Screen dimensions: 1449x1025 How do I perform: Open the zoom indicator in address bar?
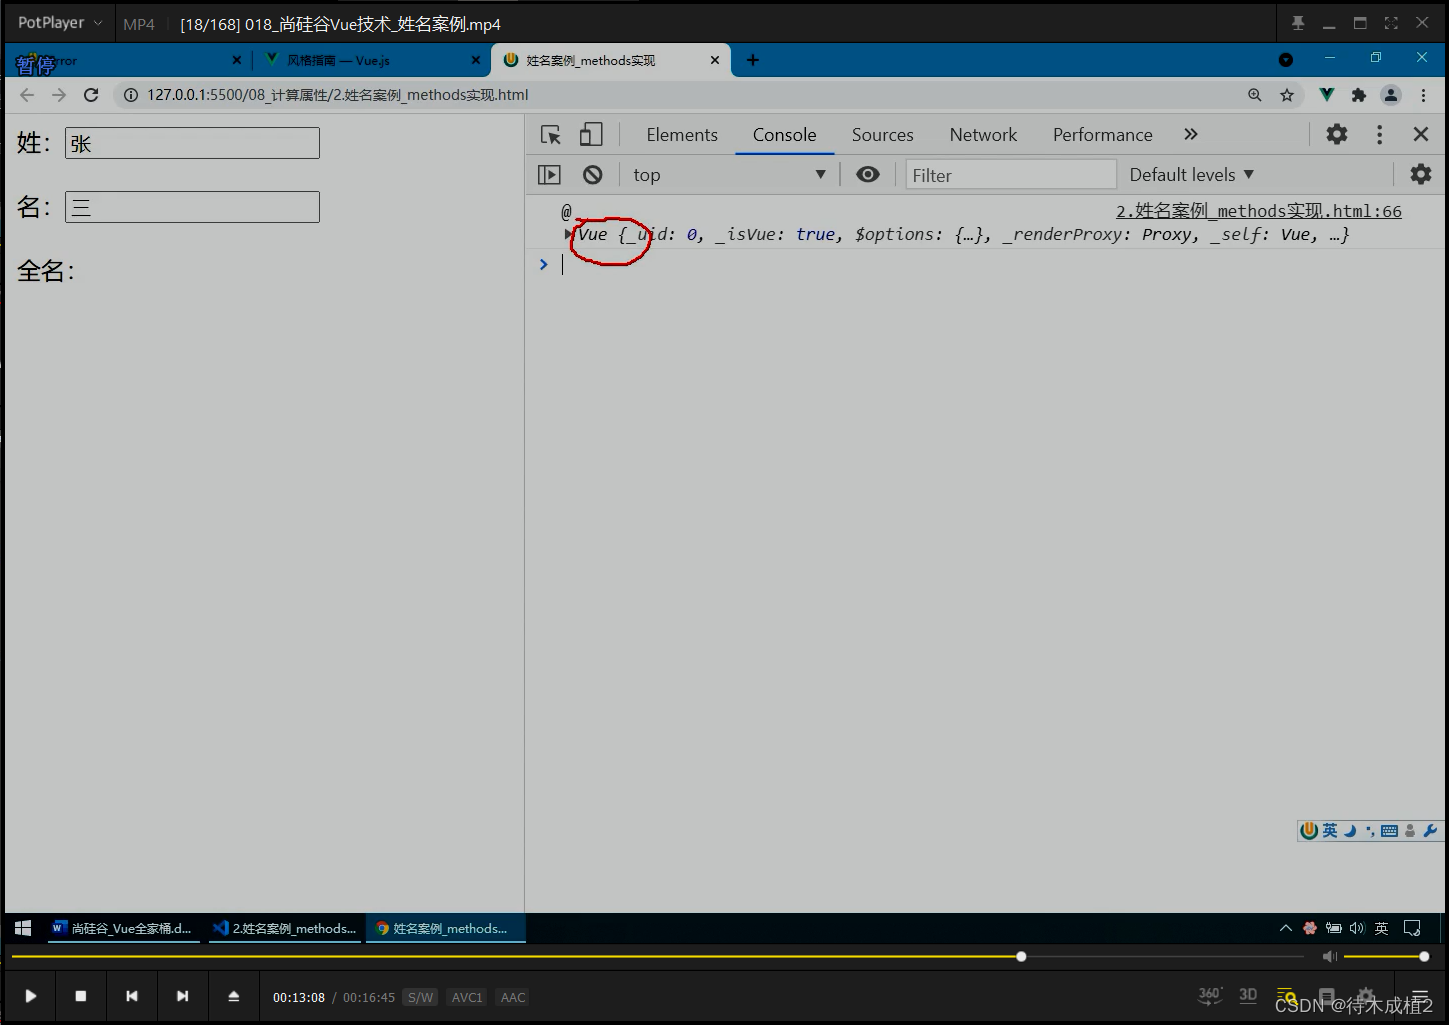1255,95
